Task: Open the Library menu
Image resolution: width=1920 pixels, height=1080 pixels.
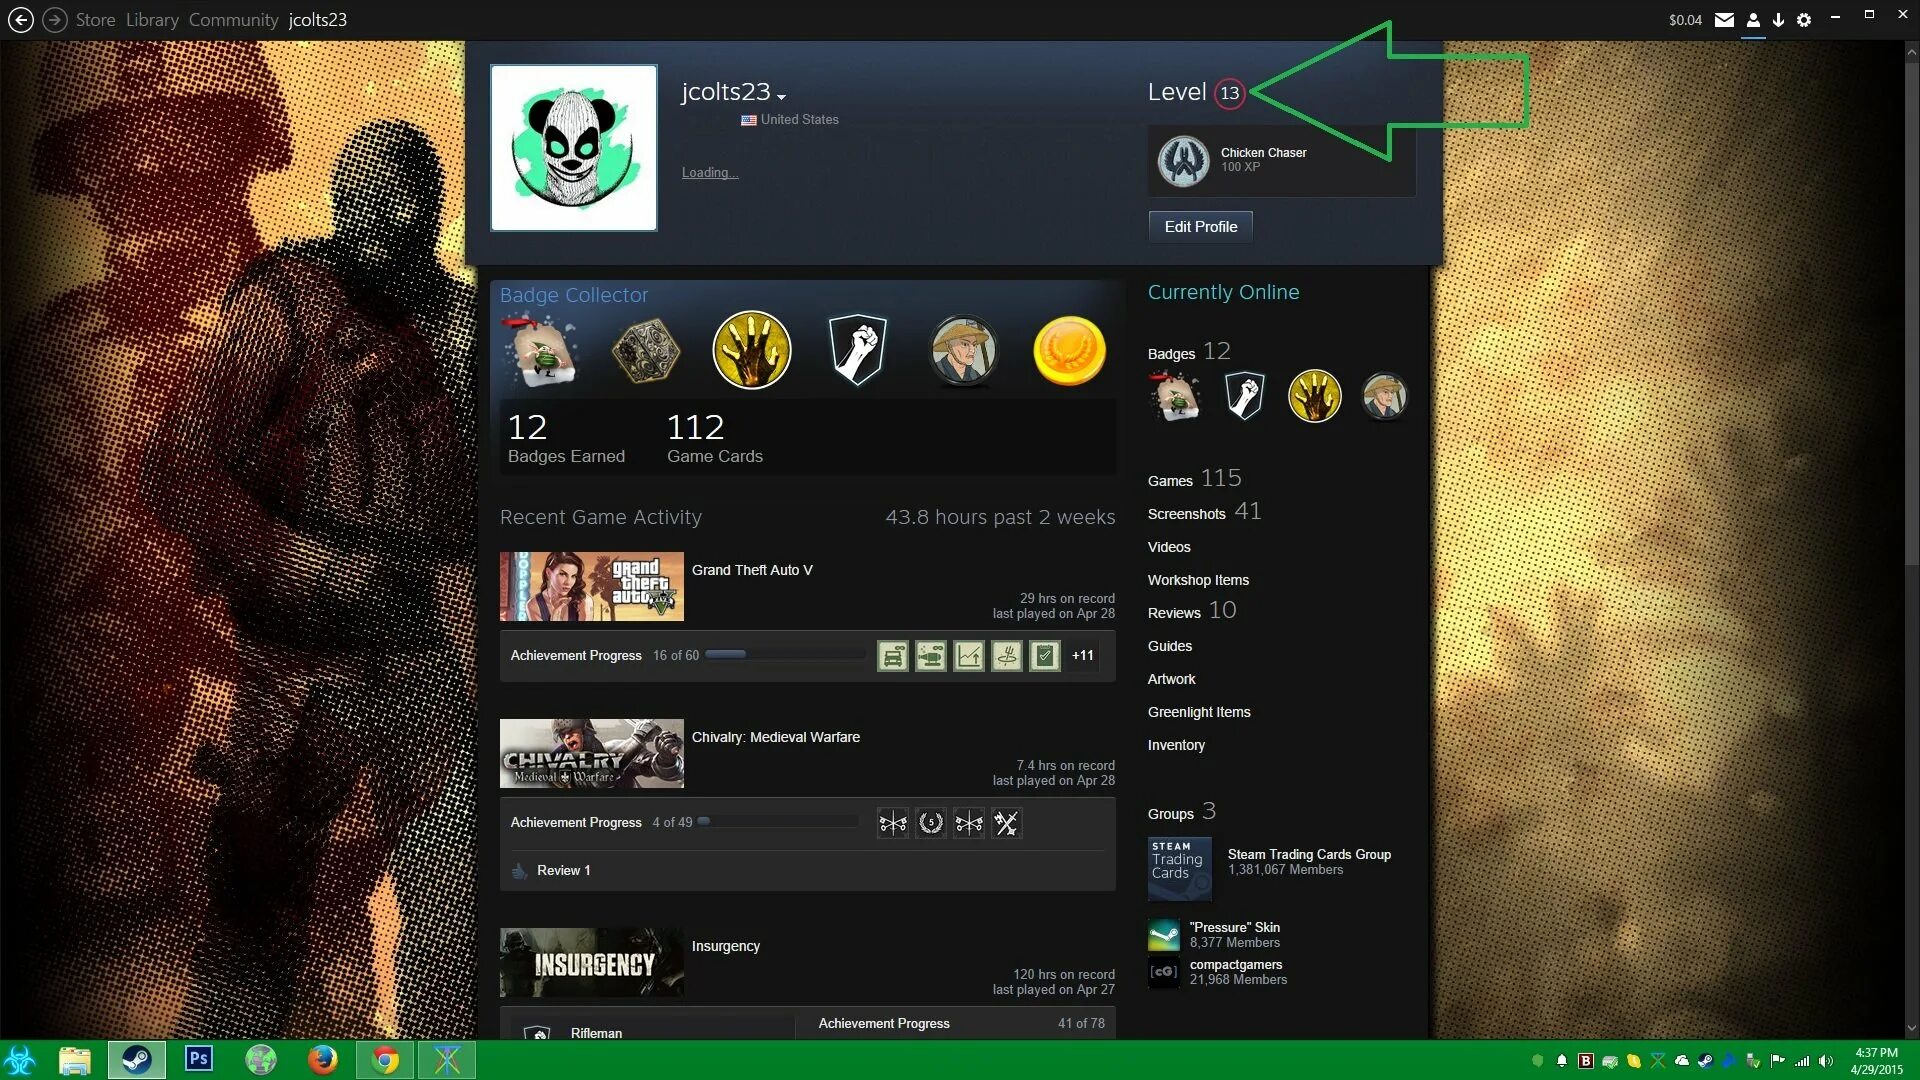Action: tap(152, 20)
